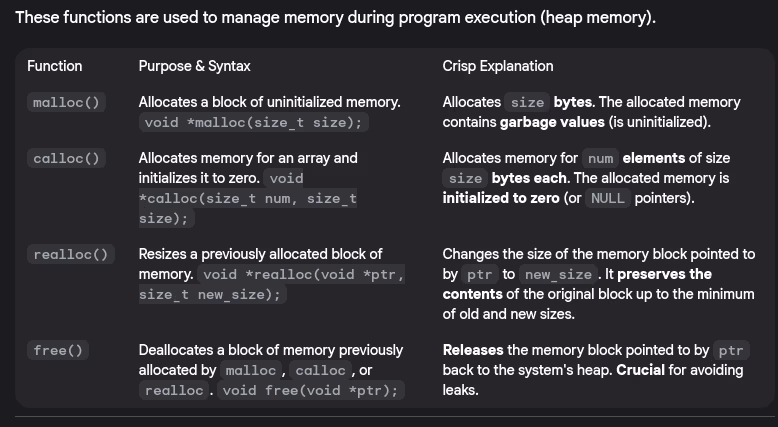Click the "calloc" code chip in free() description
Viewport: 778px width, 427px height.
click(x=320, y=371)
